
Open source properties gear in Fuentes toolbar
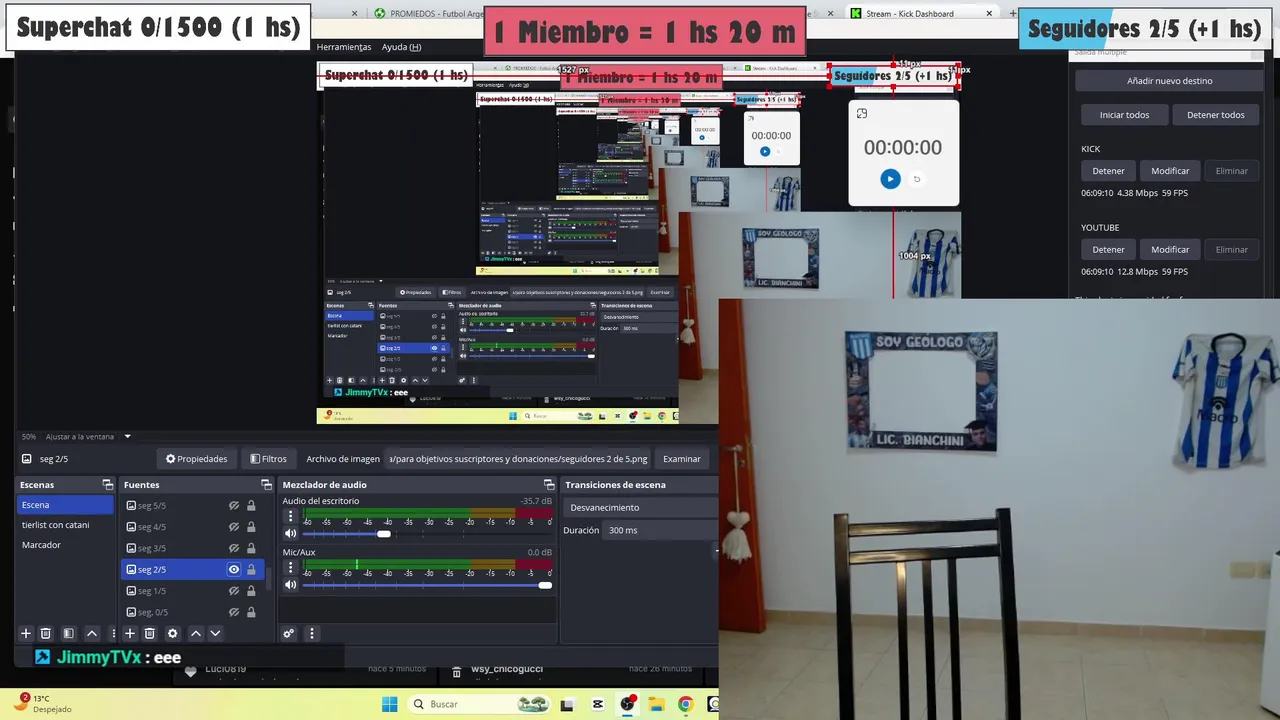click(x=172, y=633)
